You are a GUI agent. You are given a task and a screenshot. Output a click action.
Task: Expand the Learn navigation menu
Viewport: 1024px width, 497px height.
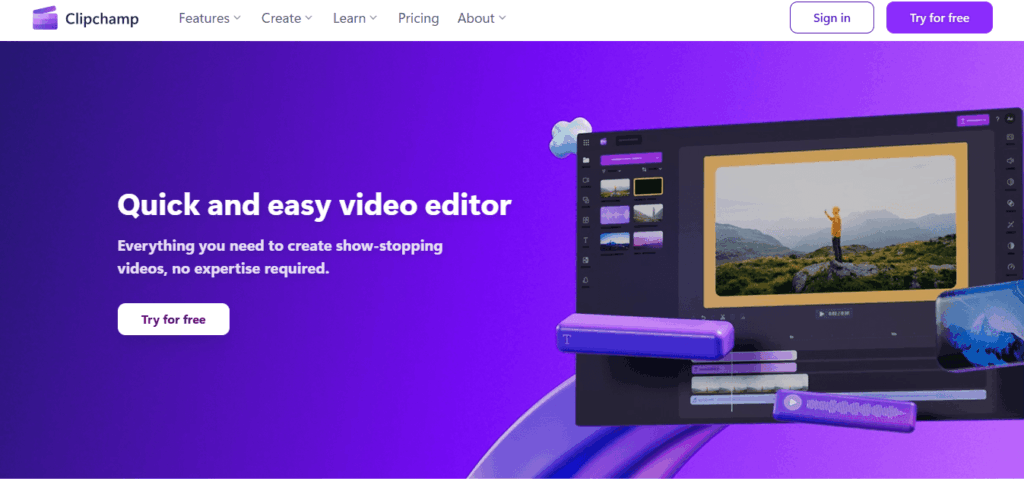355,18
